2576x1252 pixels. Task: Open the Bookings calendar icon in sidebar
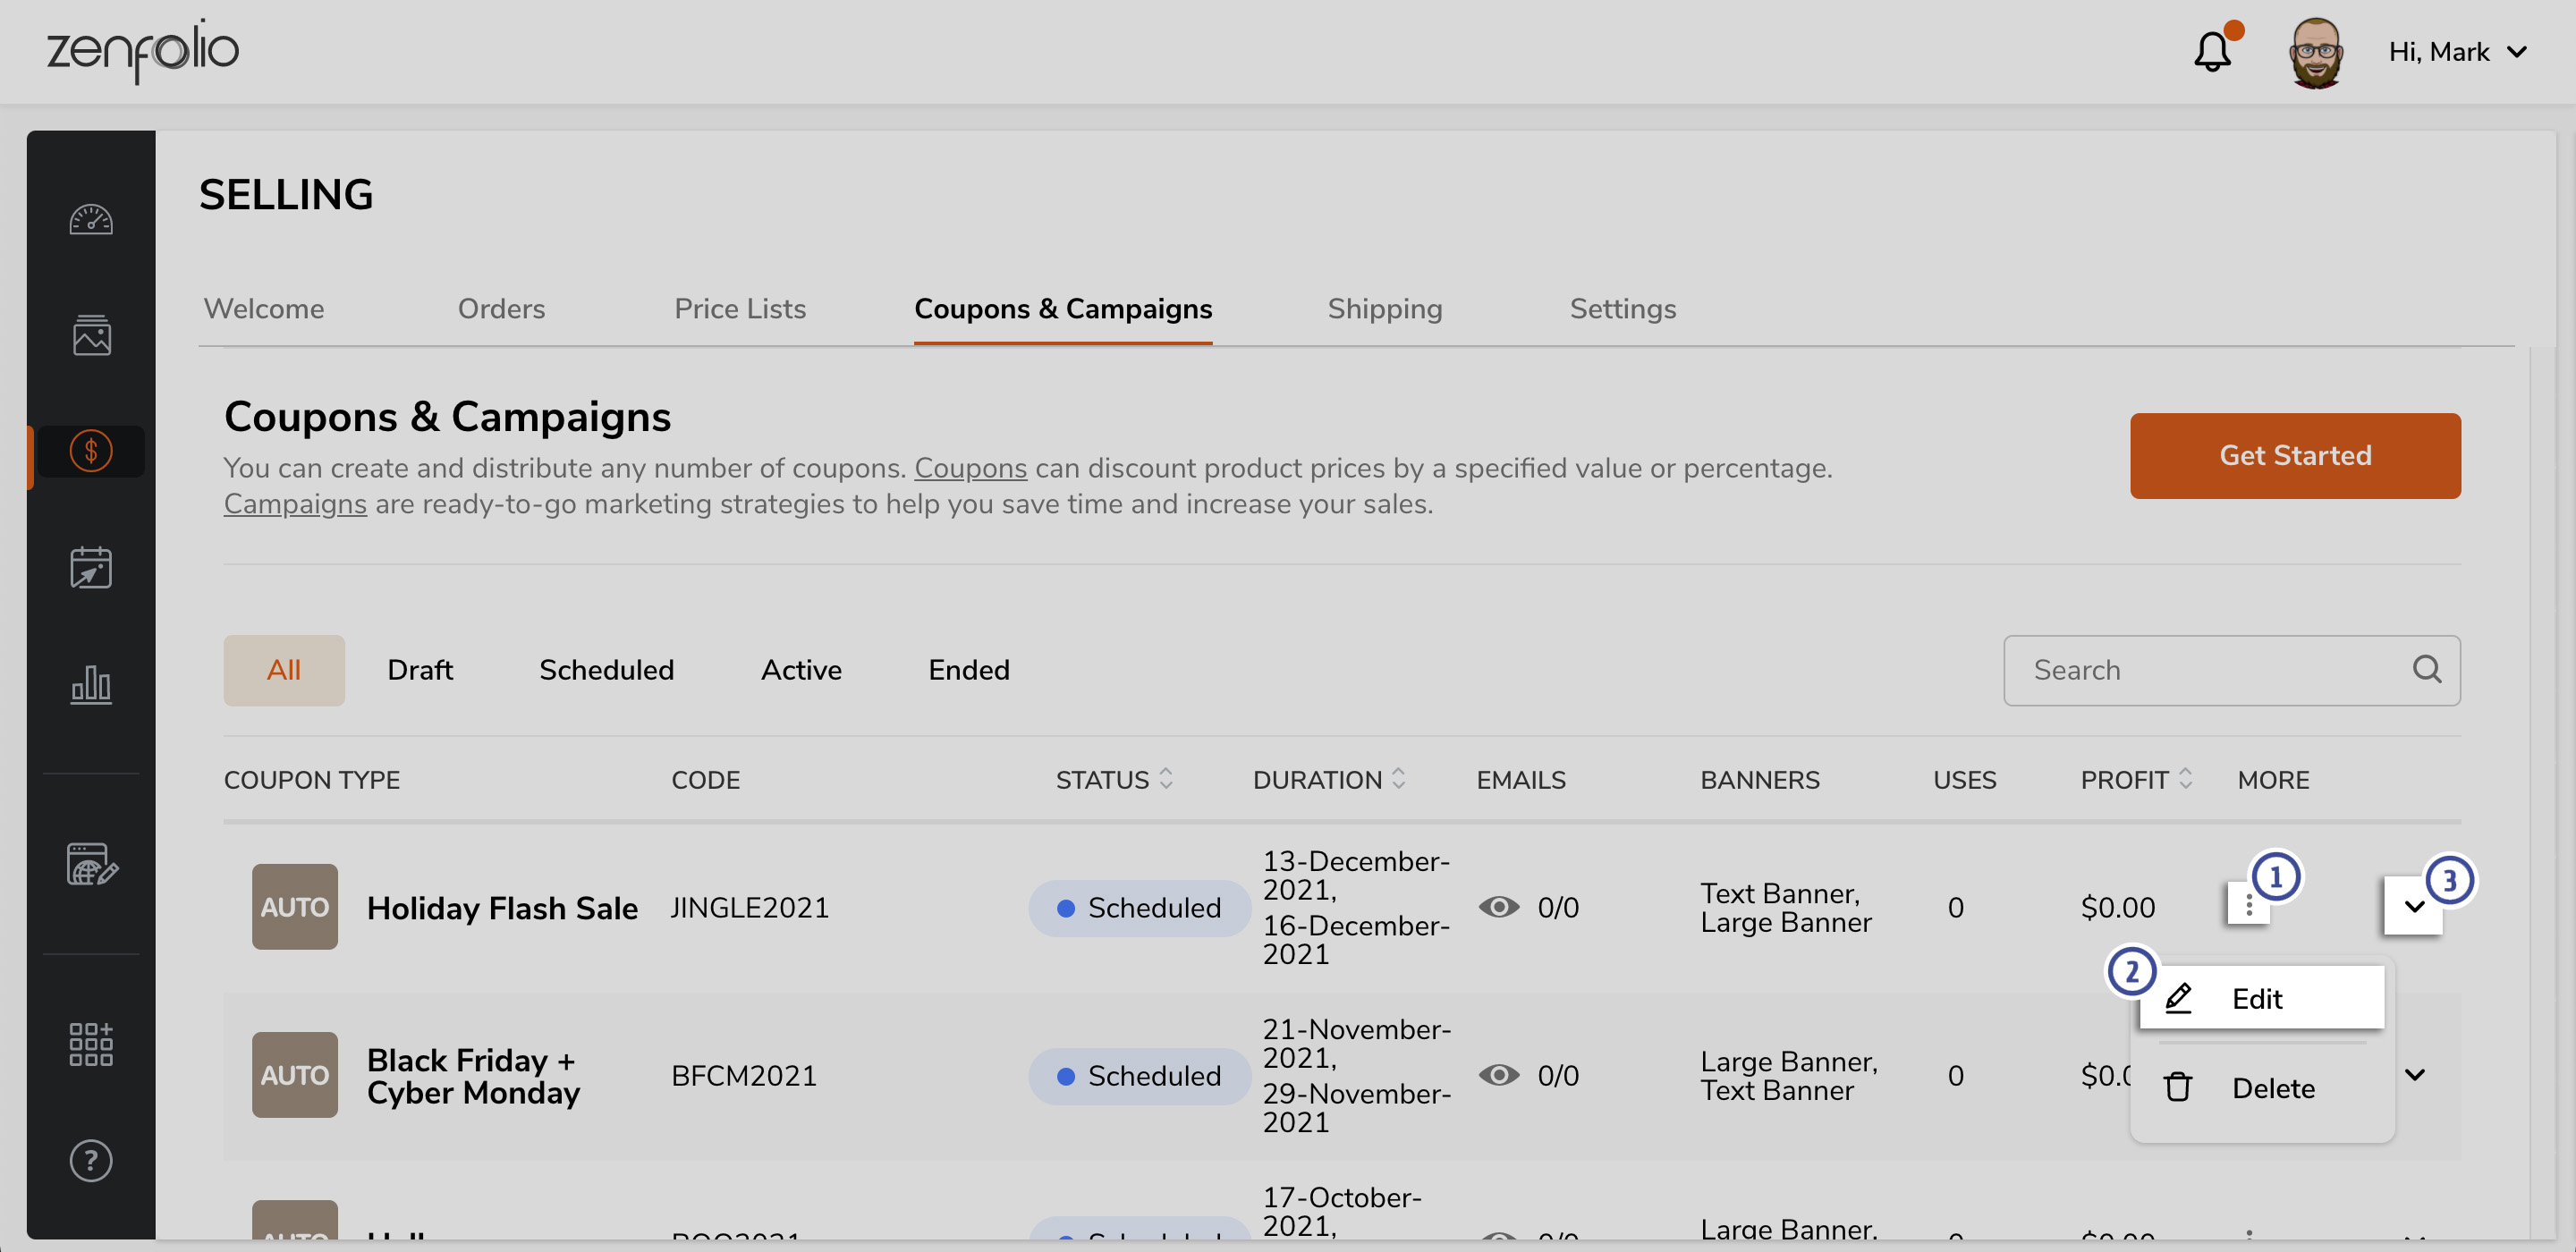91,568
